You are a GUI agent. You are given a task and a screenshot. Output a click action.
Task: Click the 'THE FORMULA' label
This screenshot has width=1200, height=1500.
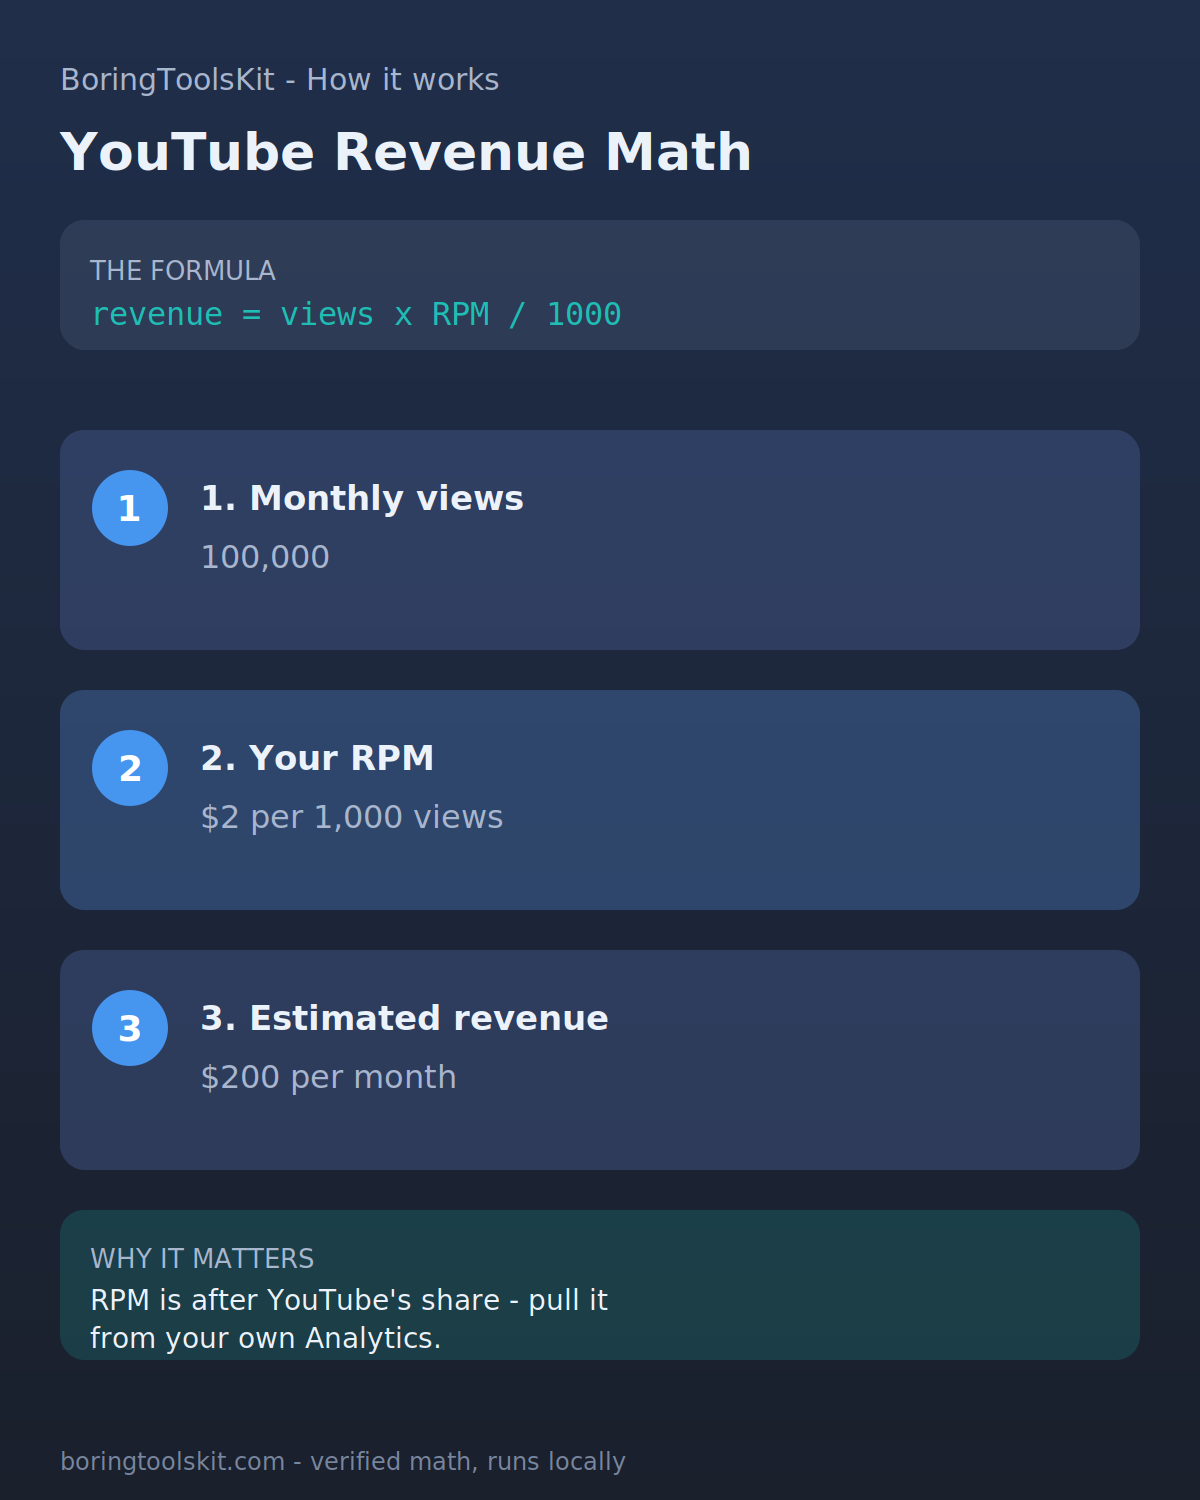183,271
